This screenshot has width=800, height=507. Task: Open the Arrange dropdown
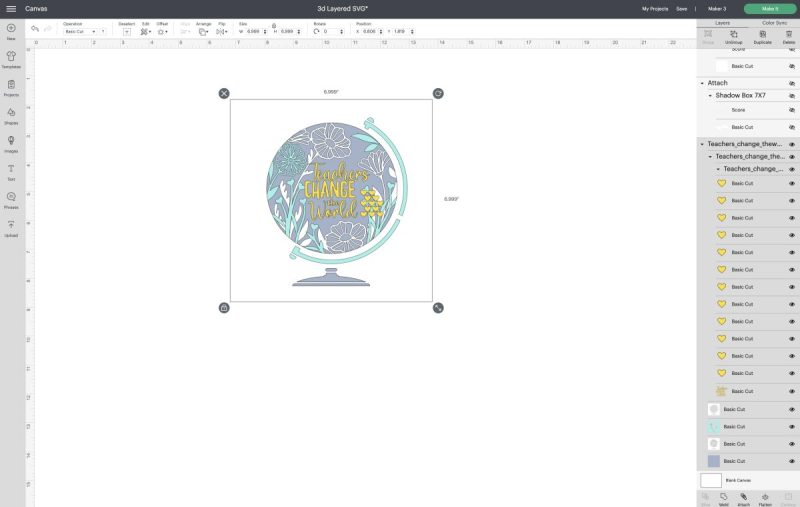pos(204,32)
